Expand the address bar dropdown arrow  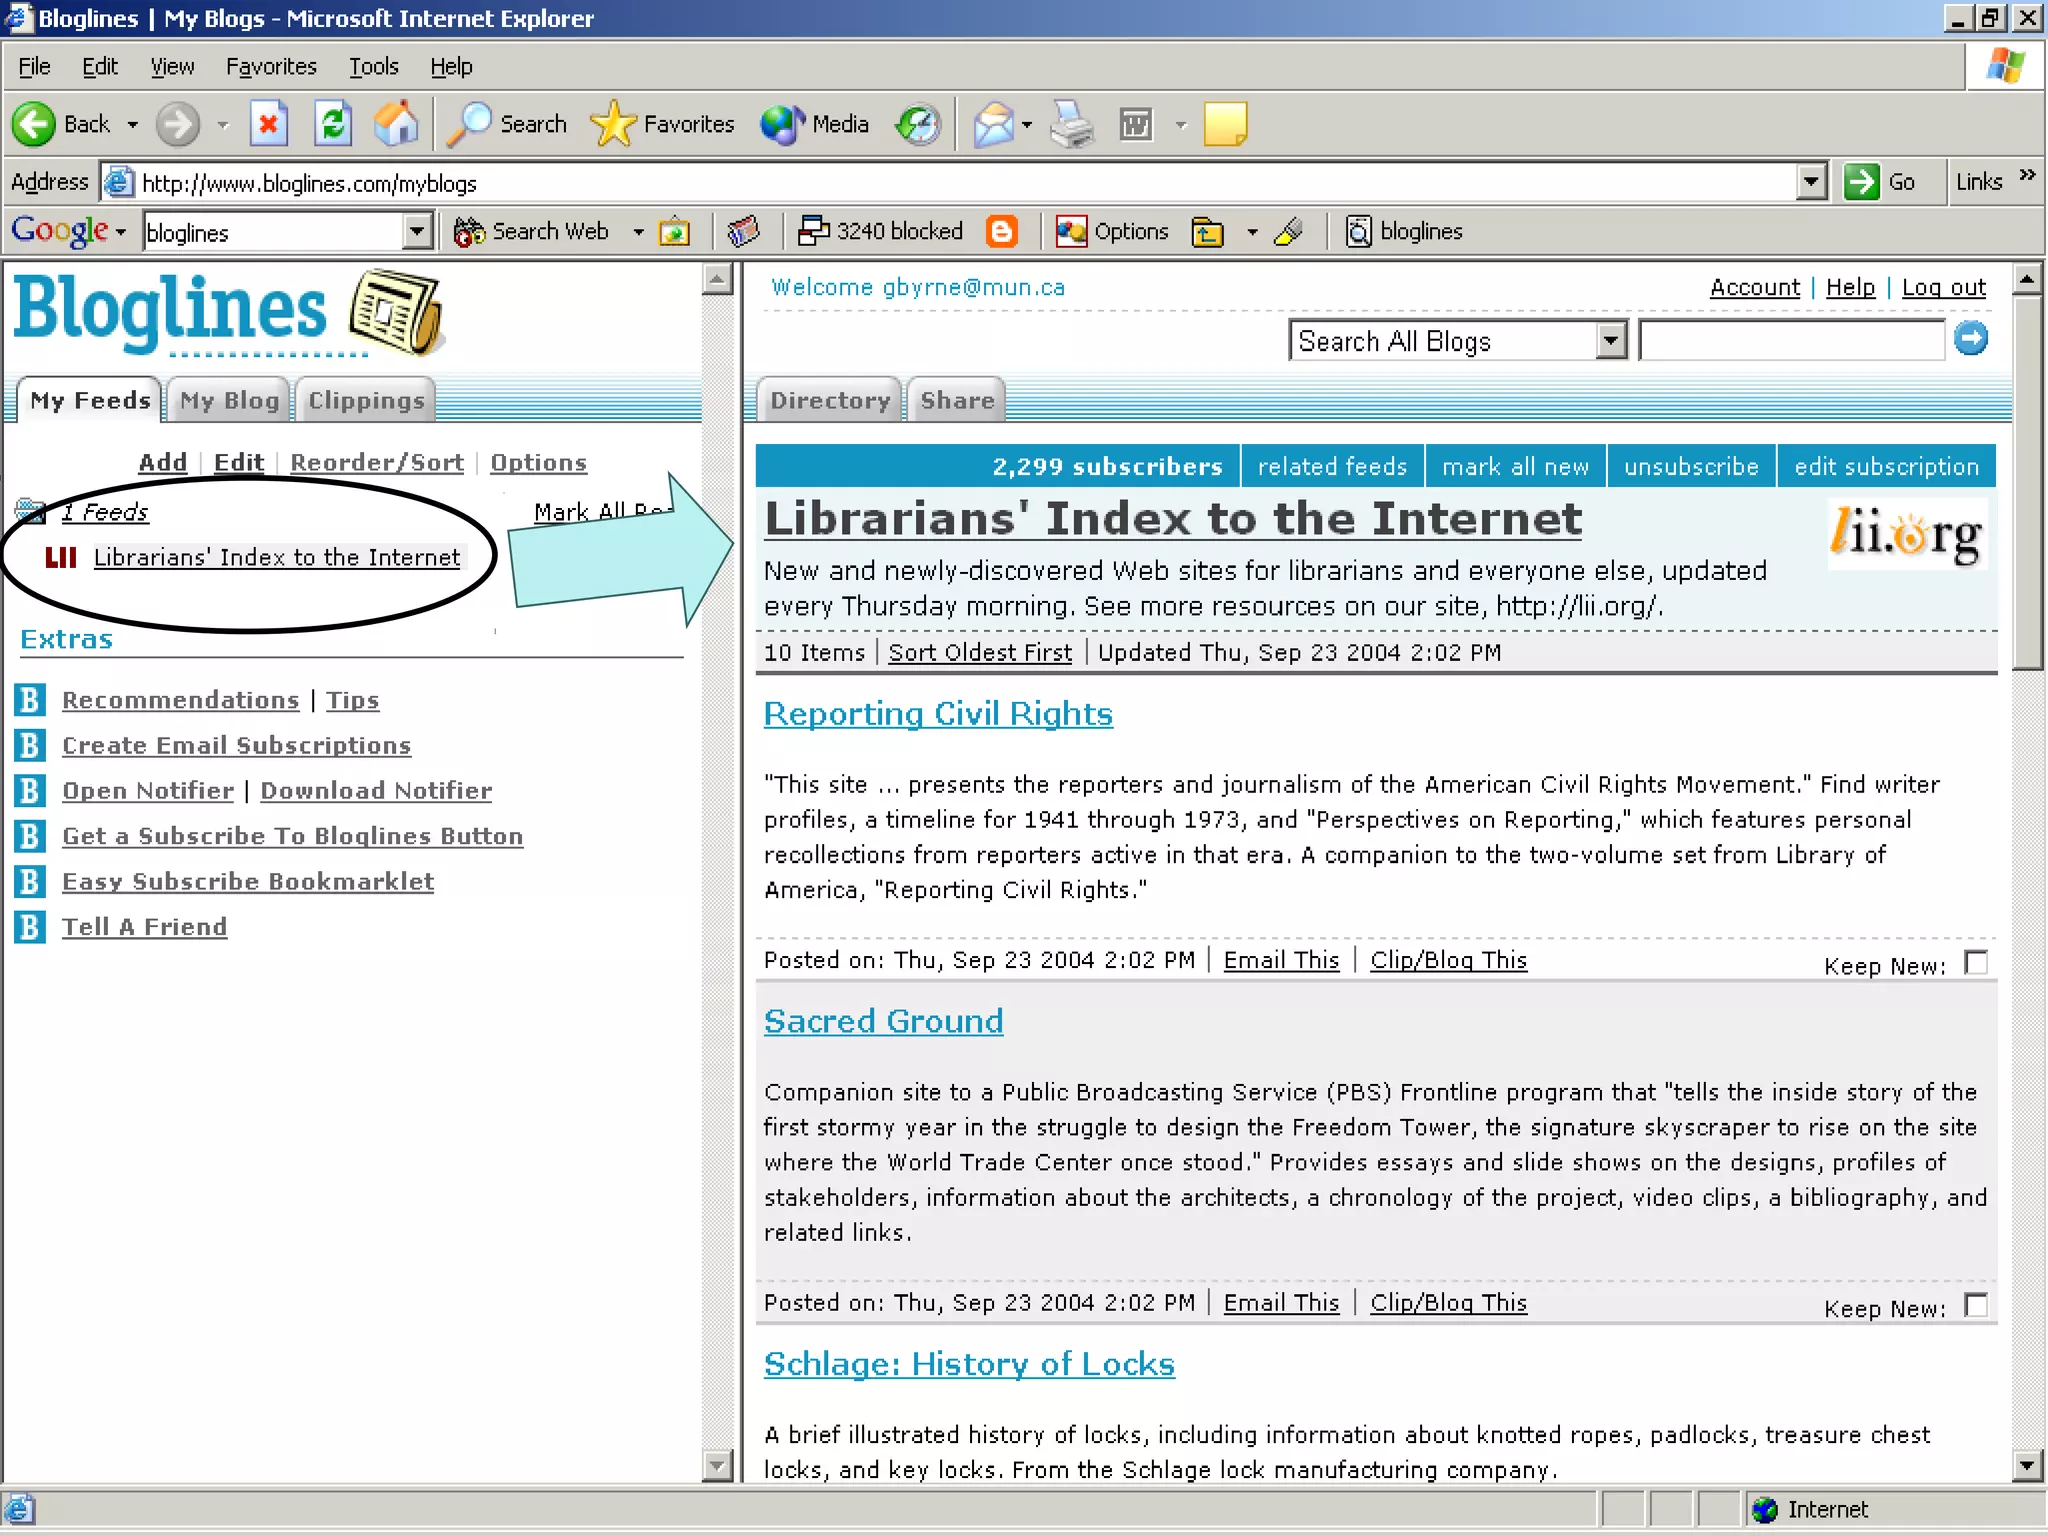click(x=1811, y=182)
